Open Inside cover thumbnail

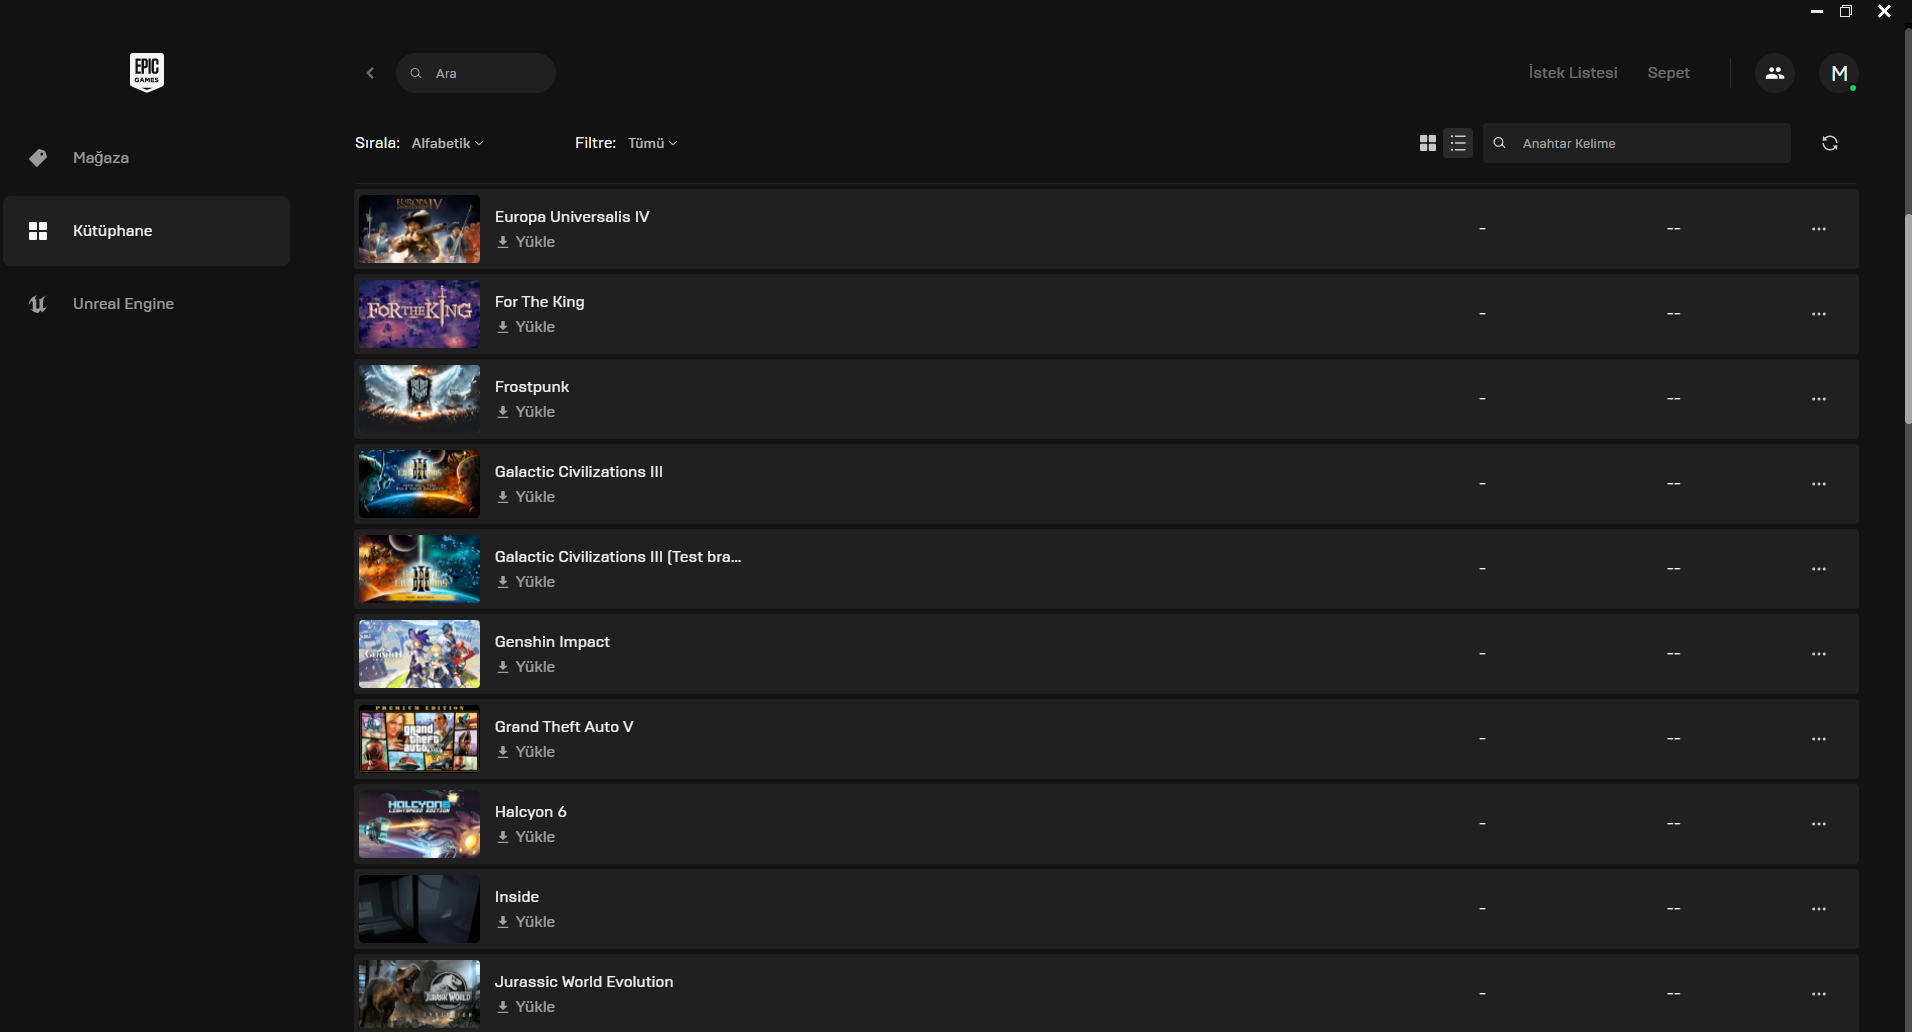click(x=419, y=909)
